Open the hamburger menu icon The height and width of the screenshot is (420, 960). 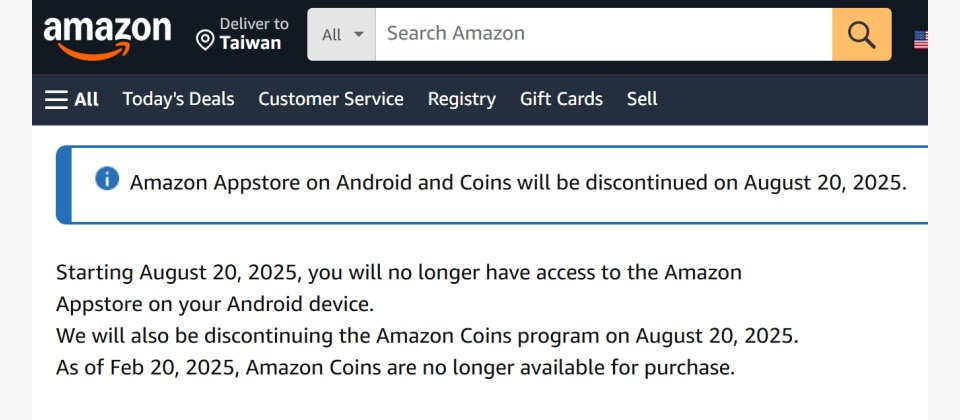[56, 99]
